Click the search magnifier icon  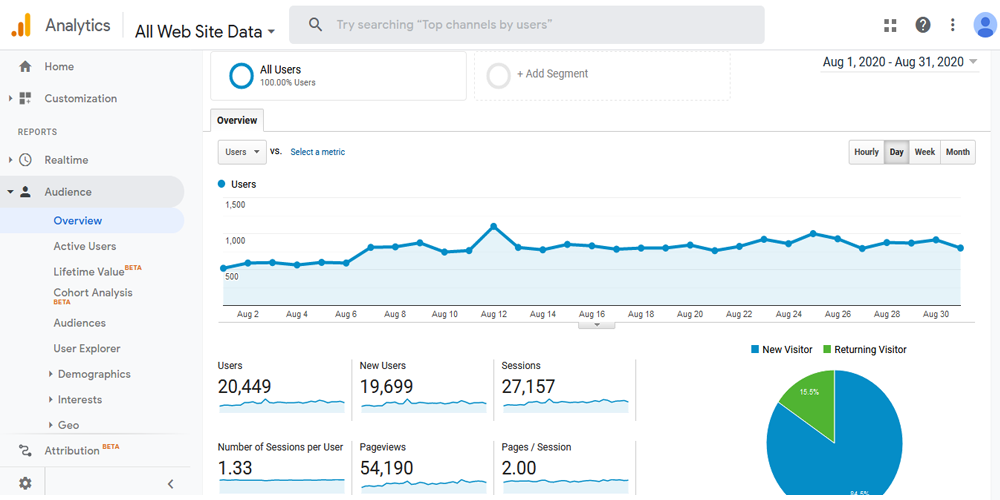pyautogui.click(x=315, y=25)
